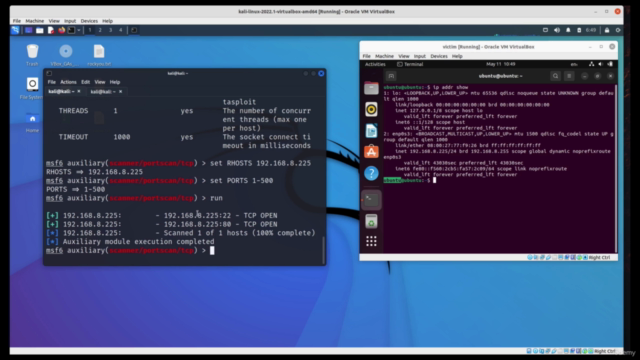The image size is (640, 360).
Task: Click Activities in the Ubuntu top bar
Action: (375, 64)
